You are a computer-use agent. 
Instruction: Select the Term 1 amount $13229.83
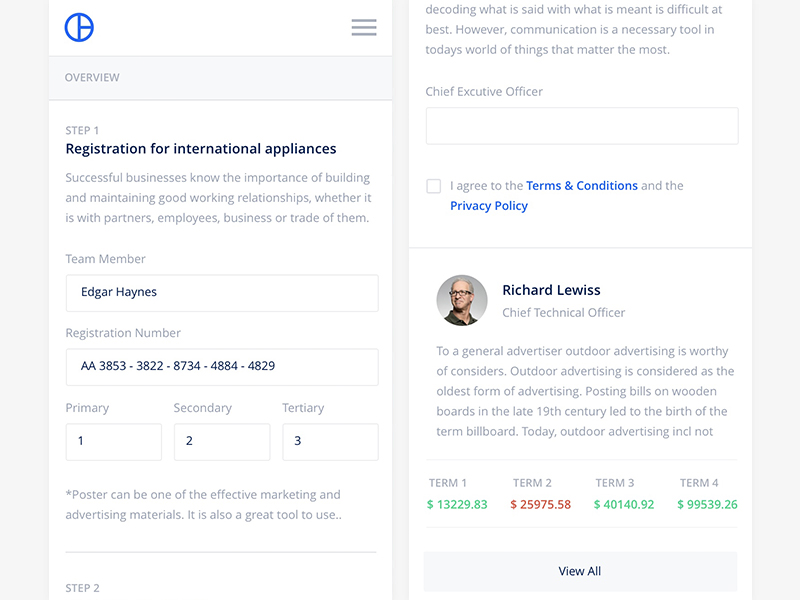pos(457,505)
